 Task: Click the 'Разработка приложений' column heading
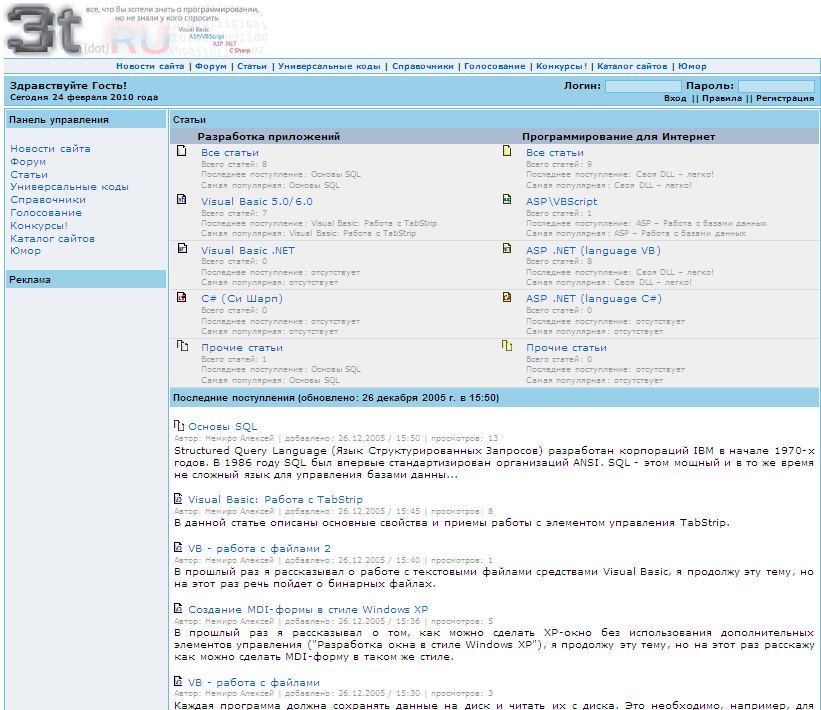(269, 137)
